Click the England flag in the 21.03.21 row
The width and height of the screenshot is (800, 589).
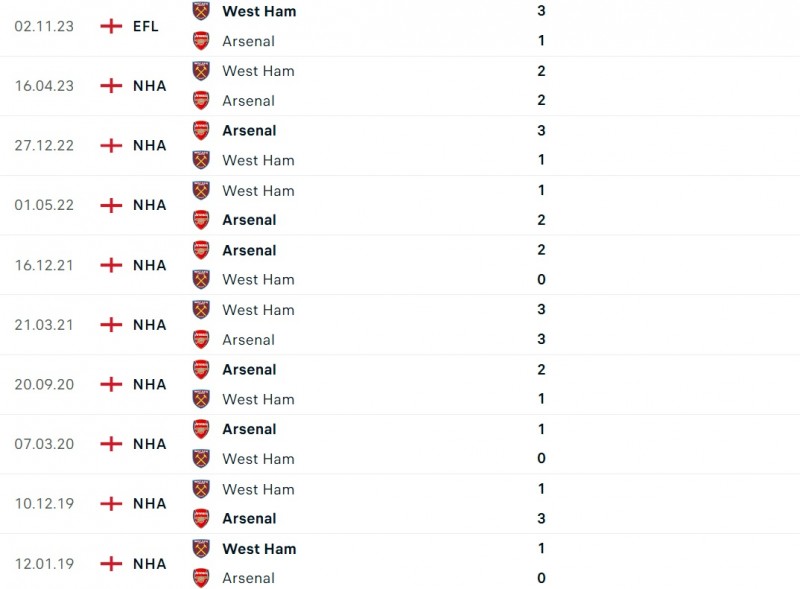click(x=111, y=325)
